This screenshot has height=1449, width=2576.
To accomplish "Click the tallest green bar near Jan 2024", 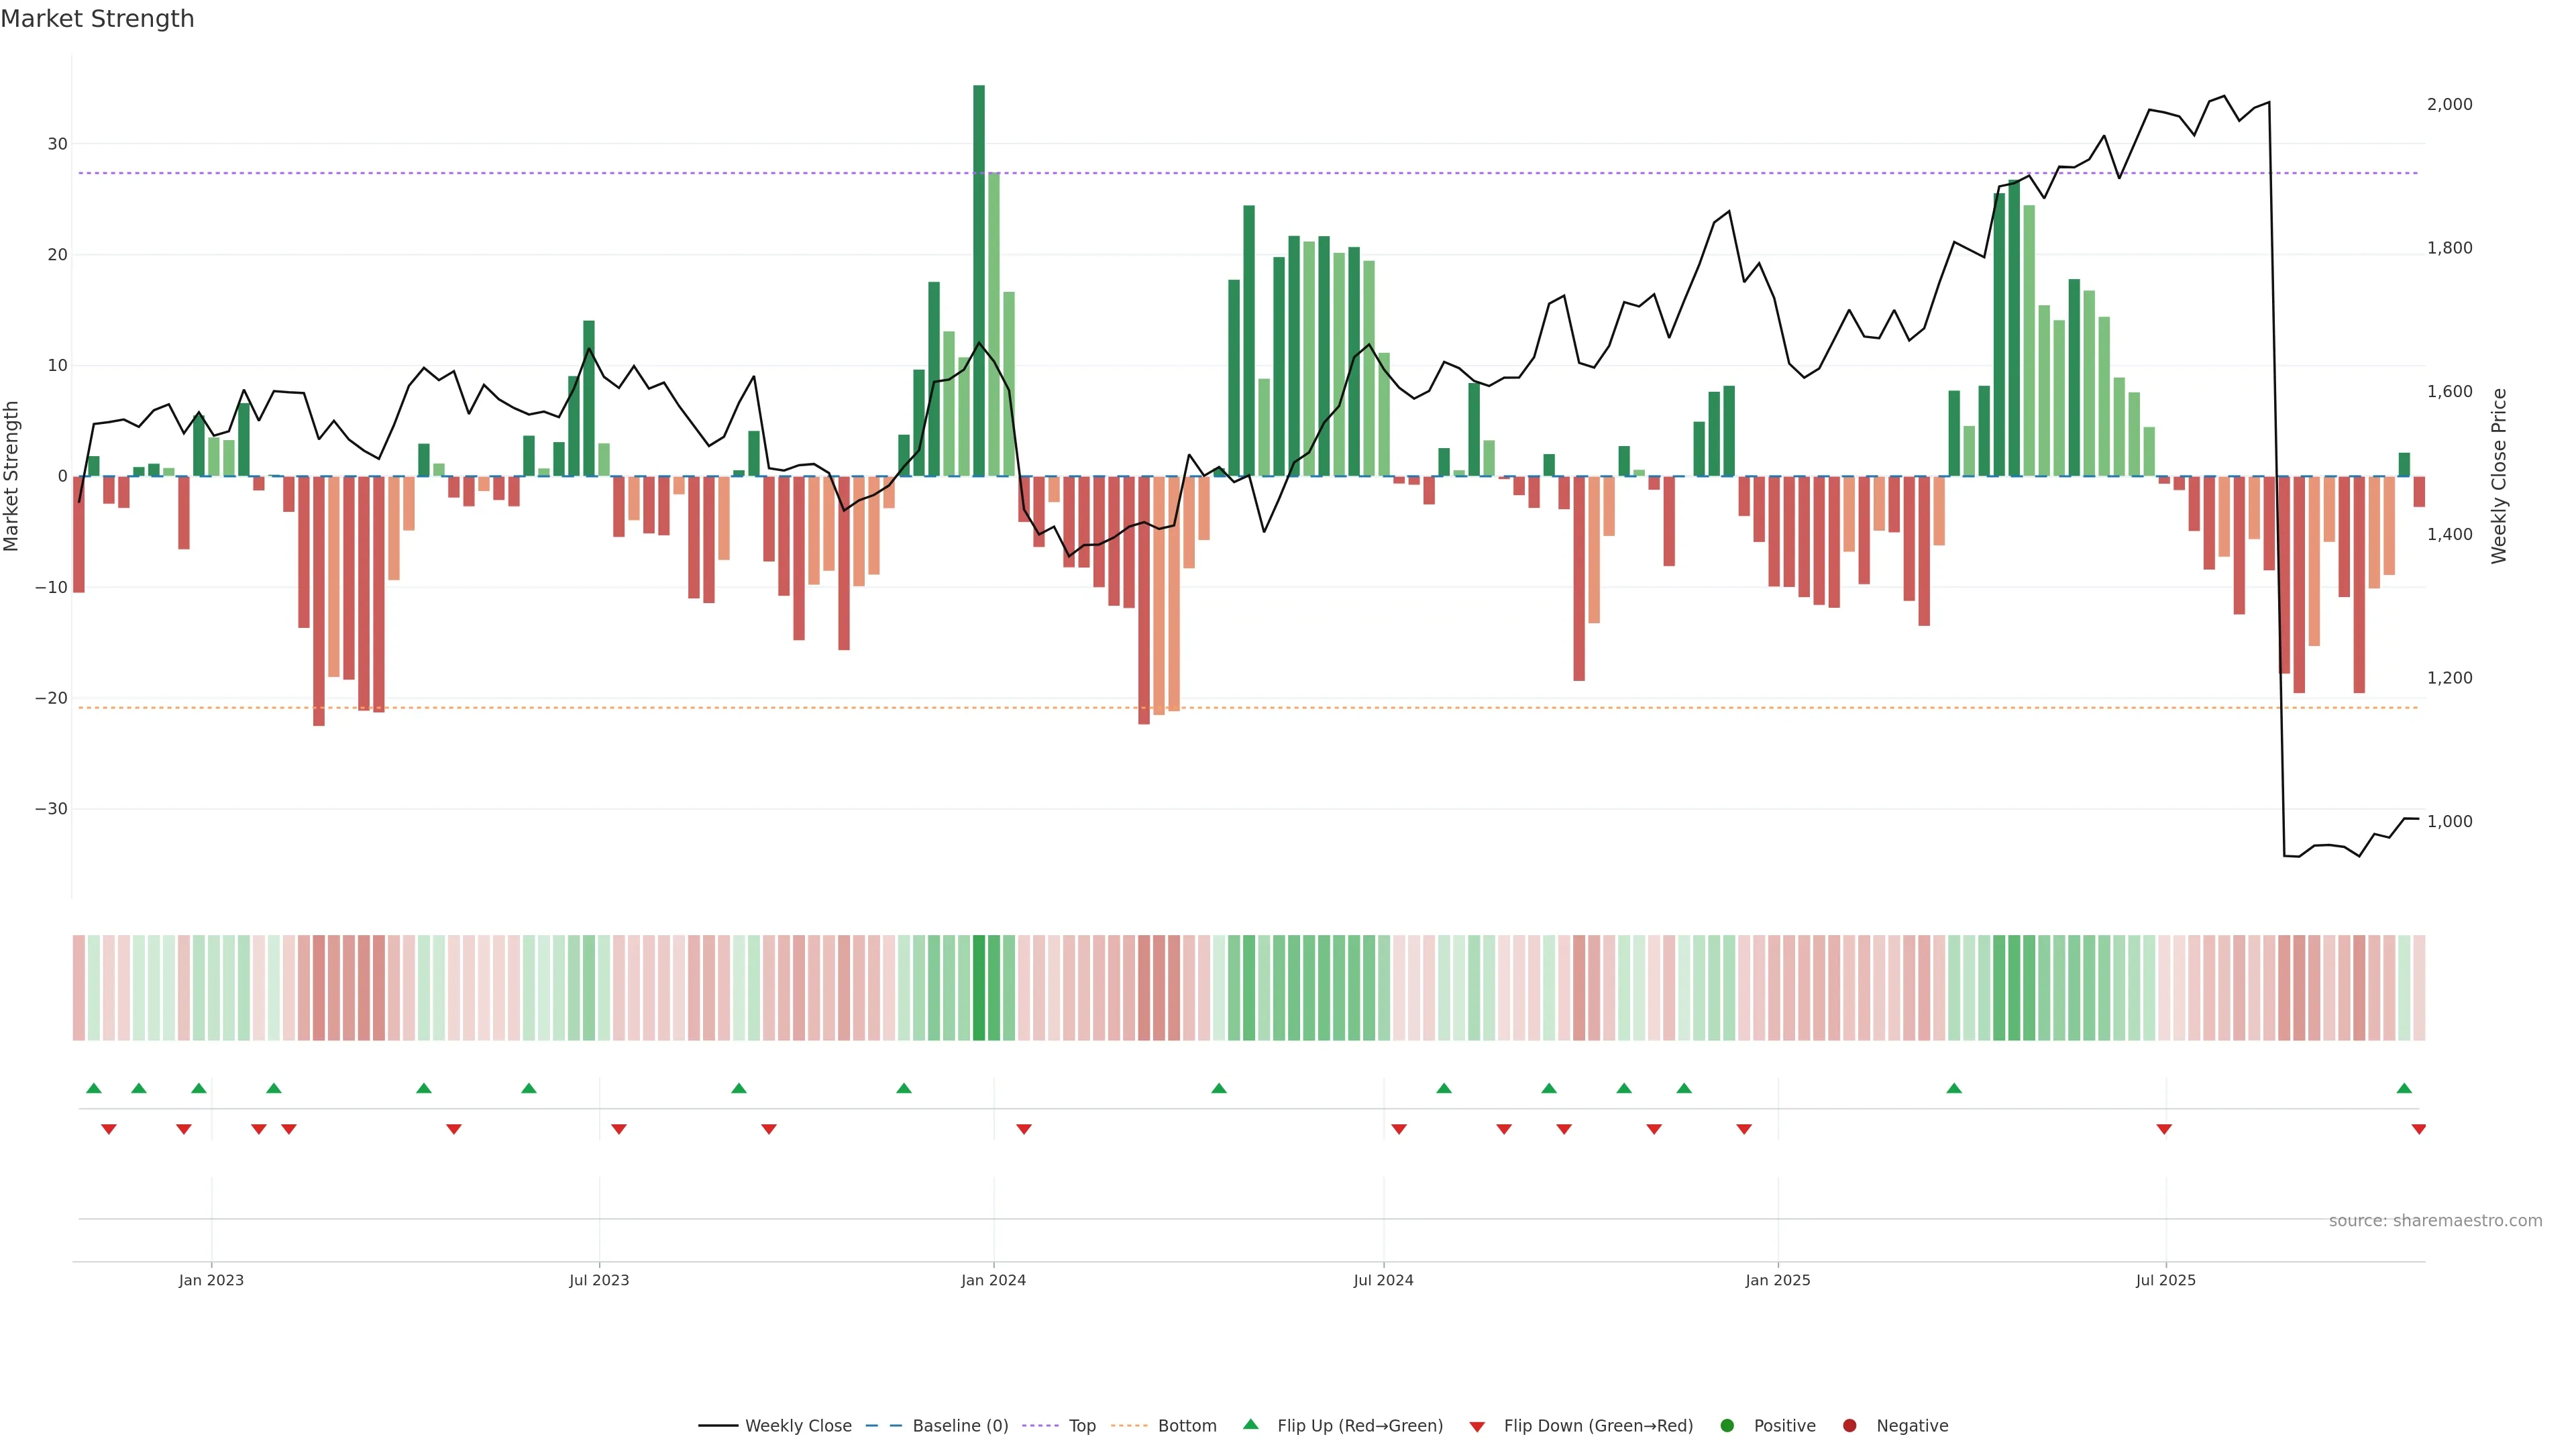I will click(x=978, y=280).
